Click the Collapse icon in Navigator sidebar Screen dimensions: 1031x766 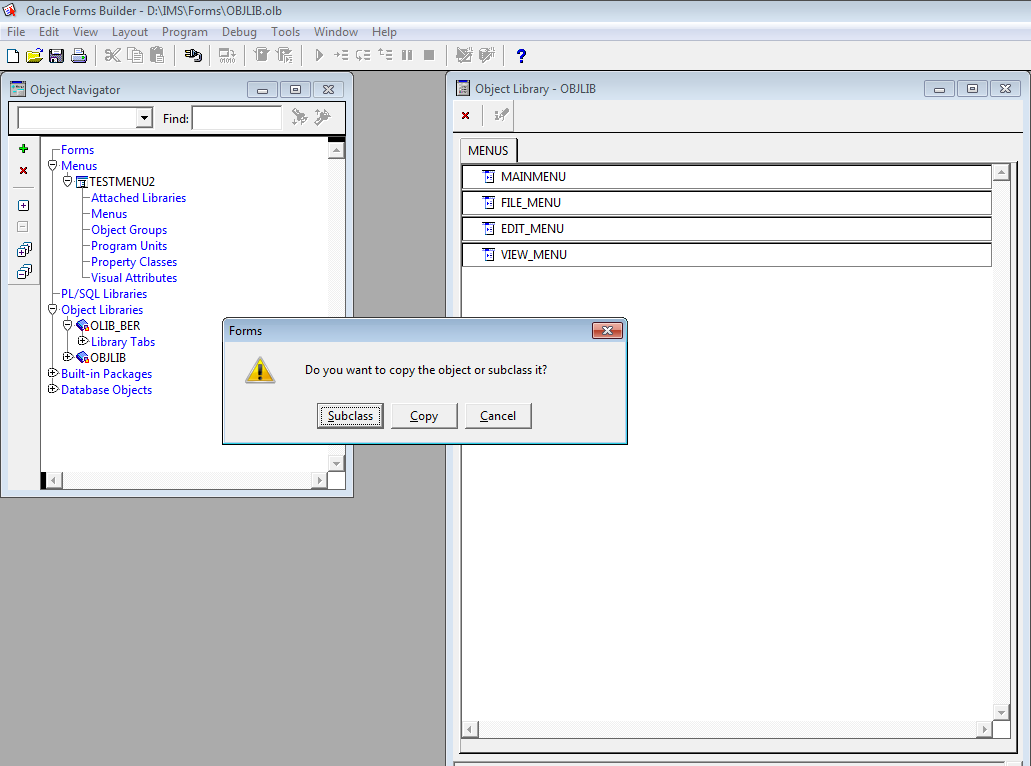23,227
